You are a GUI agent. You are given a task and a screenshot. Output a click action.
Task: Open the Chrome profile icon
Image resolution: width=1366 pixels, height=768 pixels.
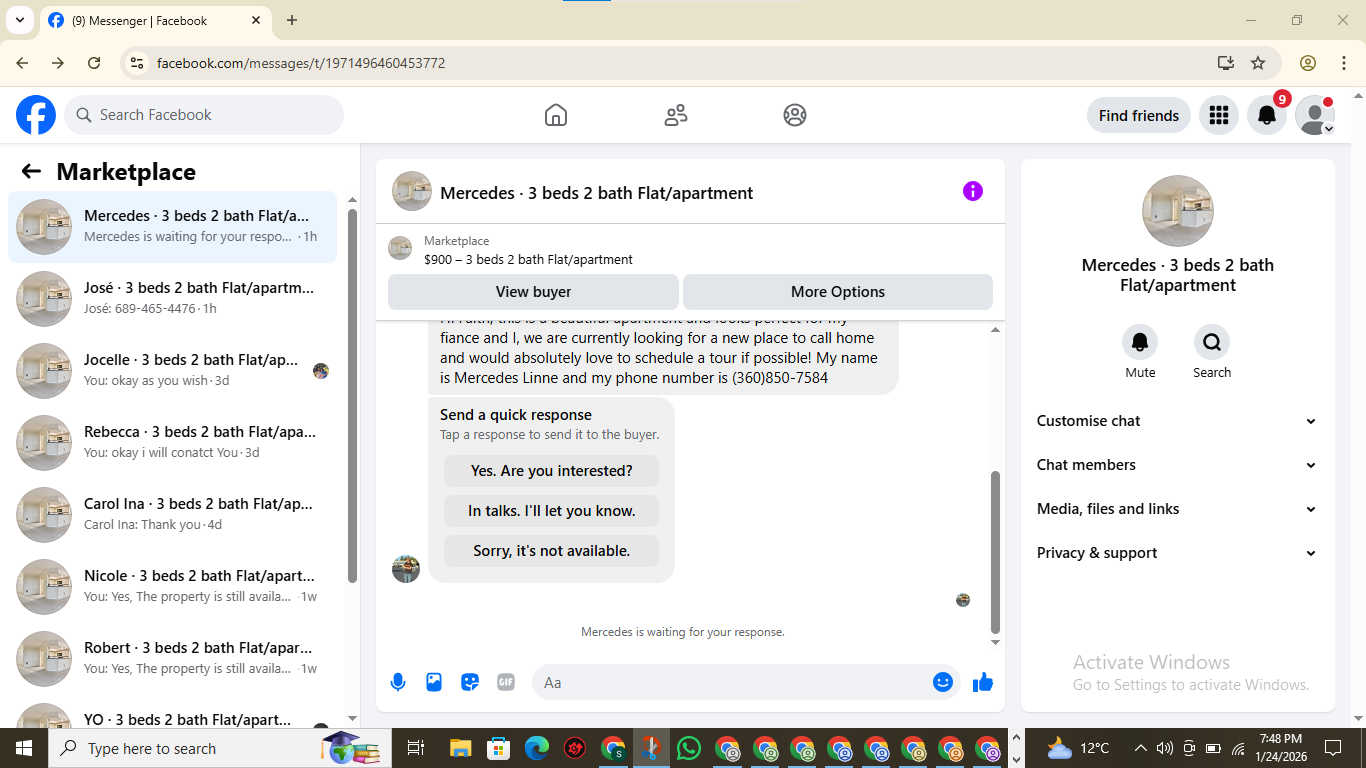click(x=1308, y=63)
